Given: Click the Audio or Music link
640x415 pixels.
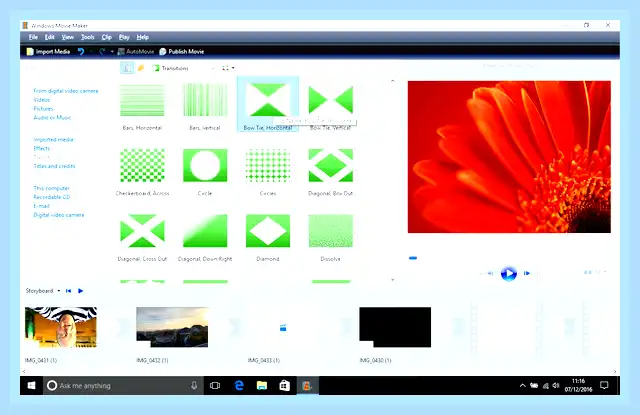Looking at the screenshot, I should [x=52, y=118].
